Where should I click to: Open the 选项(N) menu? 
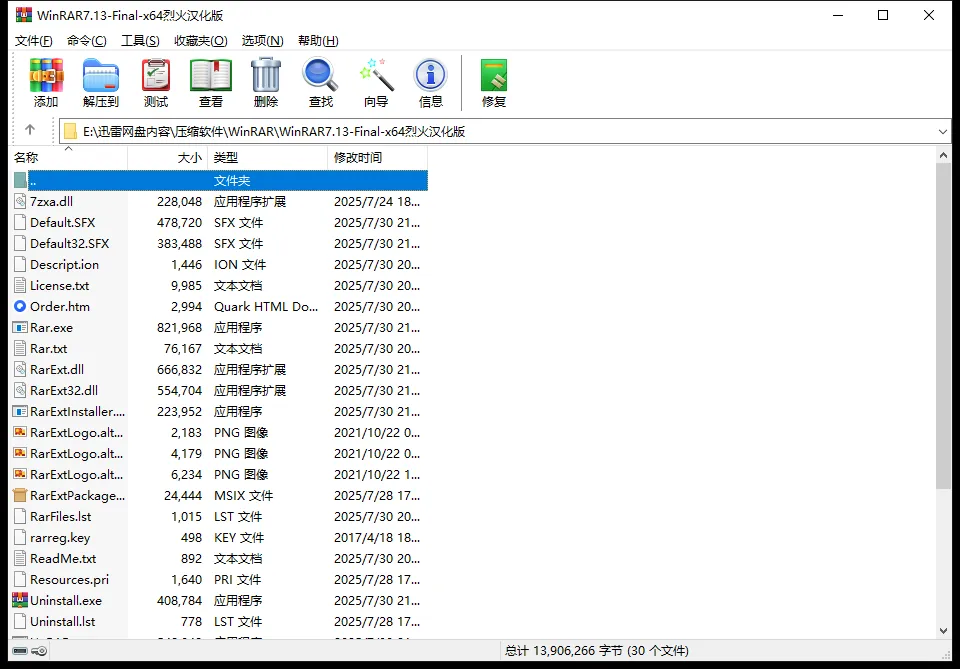(263, 40)
